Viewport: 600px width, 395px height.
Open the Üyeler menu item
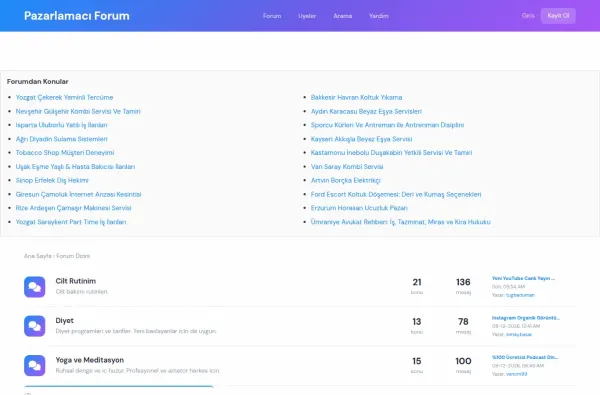tap(307, 16)
